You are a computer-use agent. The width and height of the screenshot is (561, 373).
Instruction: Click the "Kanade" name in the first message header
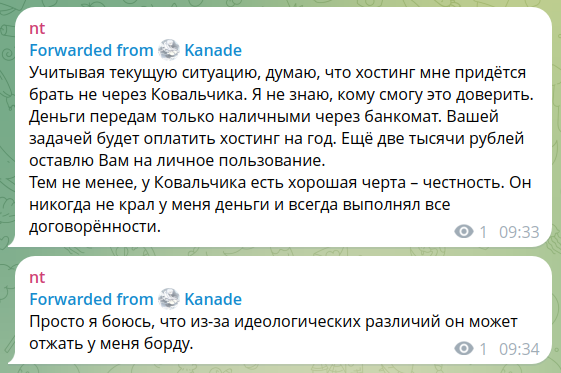213,50
